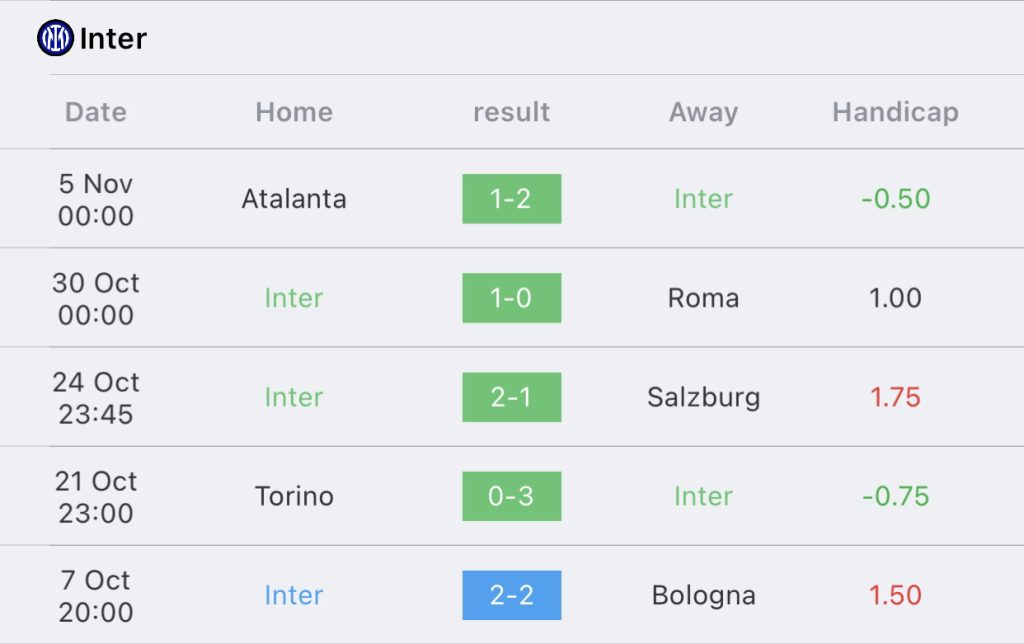Click the result column header
This screenshot has height=644, width=1024.
(511, 112)
